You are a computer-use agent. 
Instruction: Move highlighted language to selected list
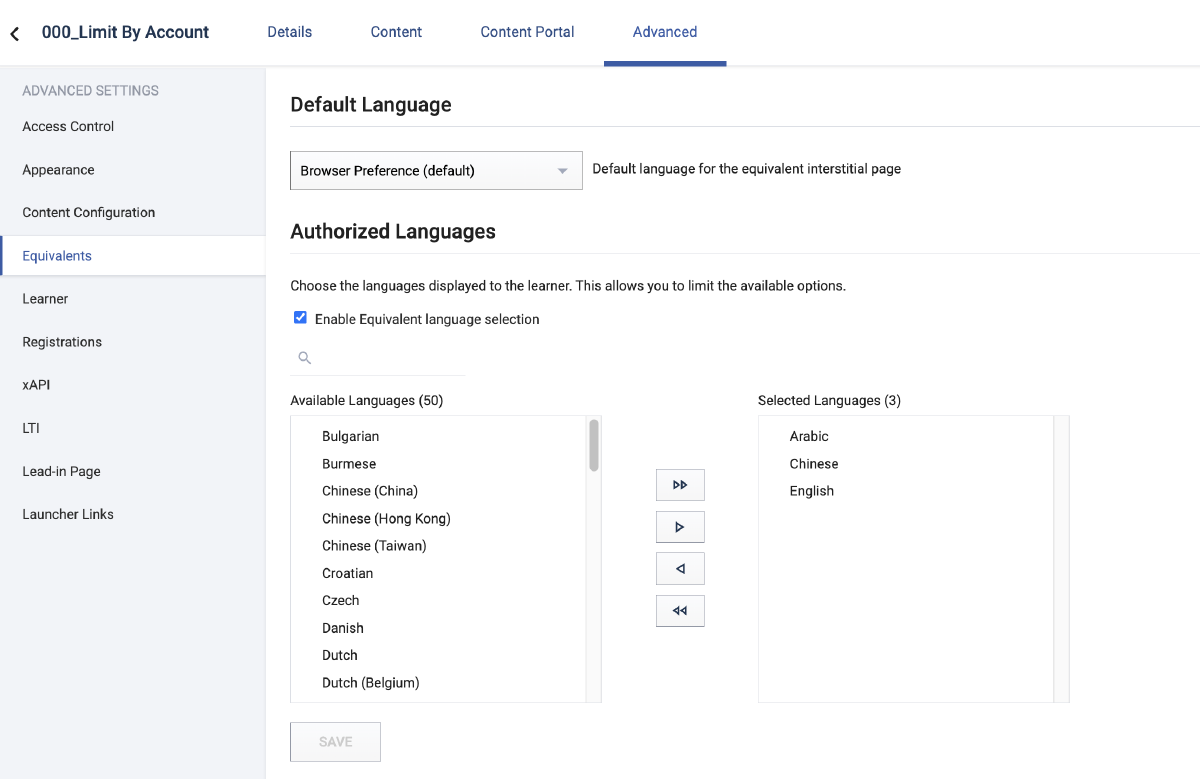pos(680,527)
